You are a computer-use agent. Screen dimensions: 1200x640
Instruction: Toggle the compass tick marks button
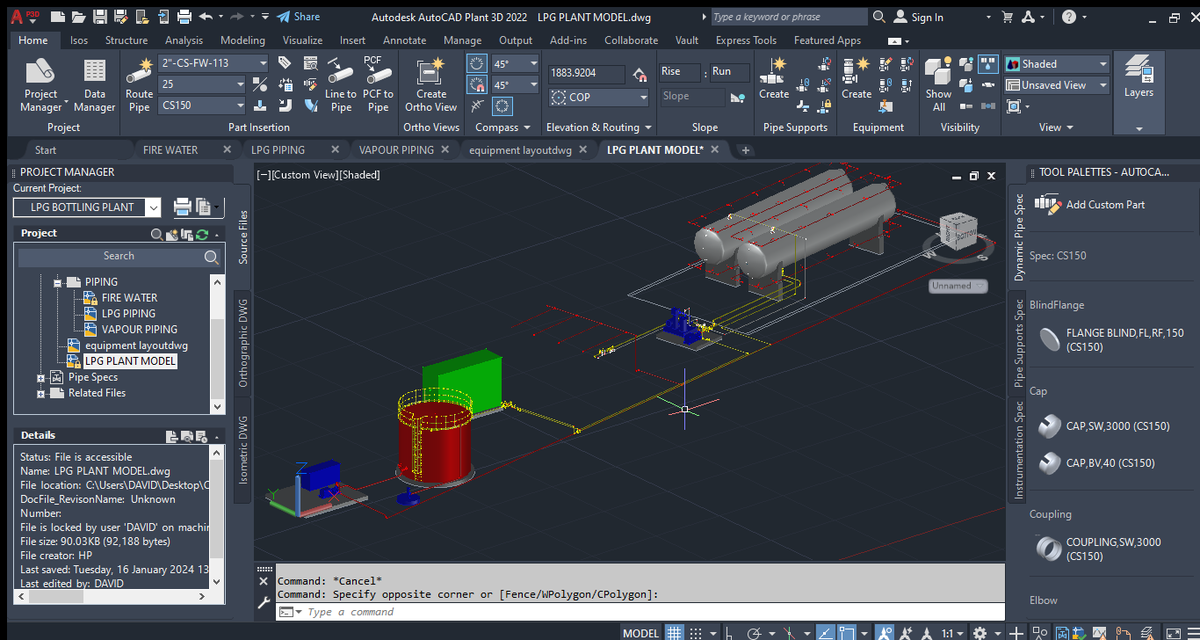pos(503,106)
